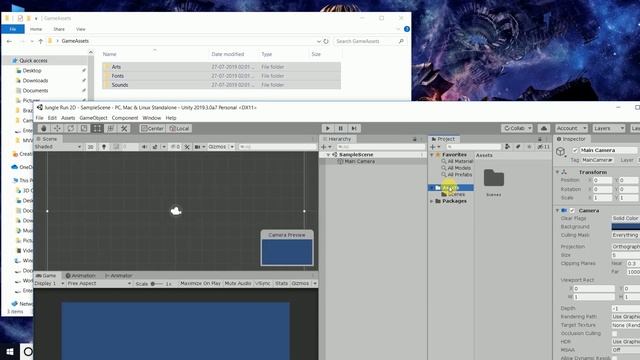This screenshot has width=640, height=360.
Task: Click save search star icon in Project
Action: pyautogui.click(x=529, y=147)
